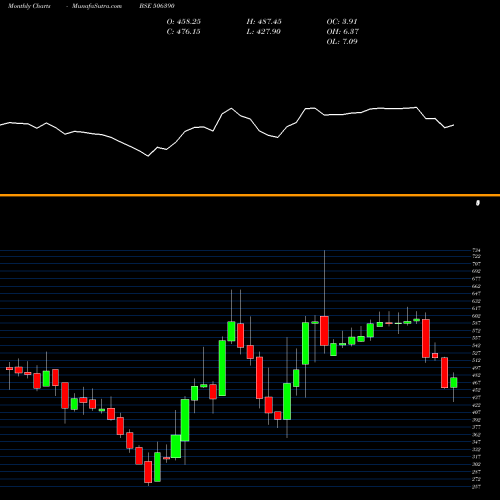Click the 617 price axis label
Viewport: 500px width, 500px height.
click(476, 308)
